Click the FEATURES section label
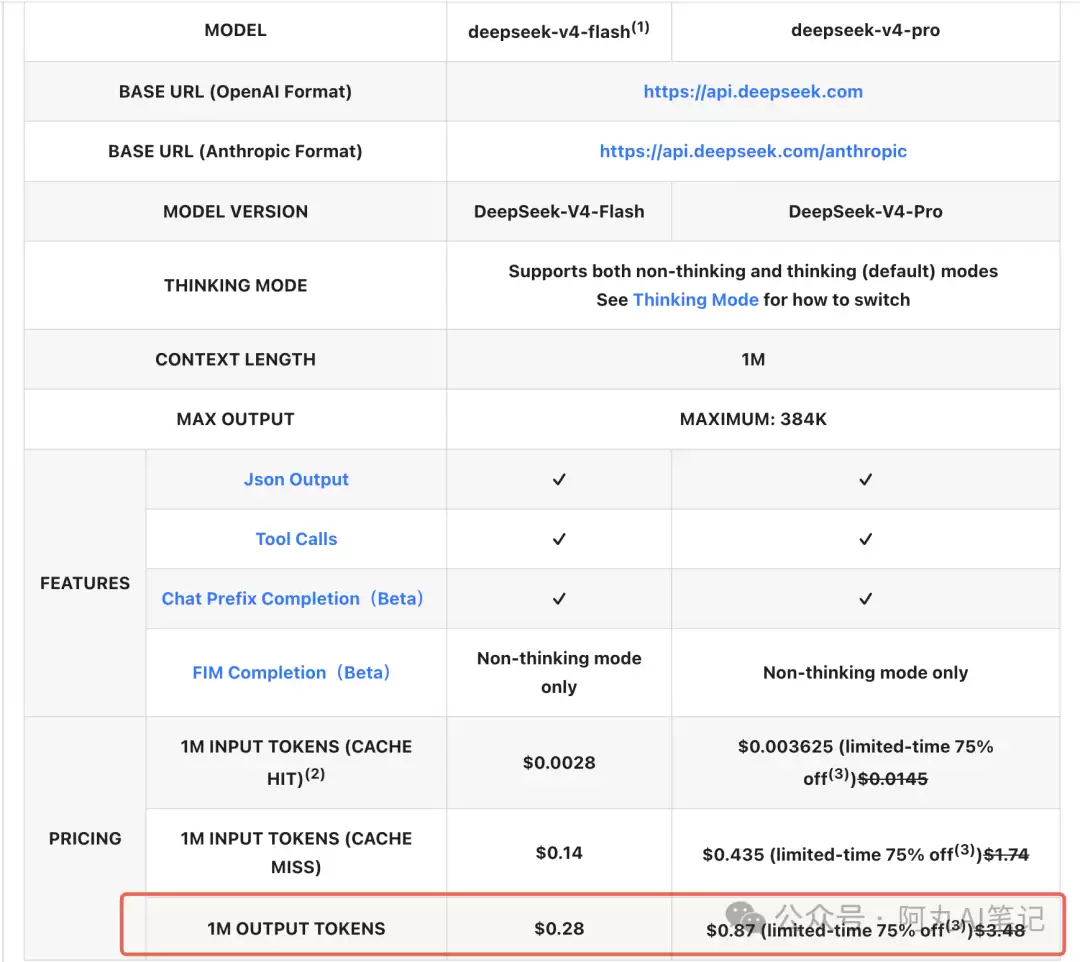Screen dimensions: 1080x962 [85, 583]
